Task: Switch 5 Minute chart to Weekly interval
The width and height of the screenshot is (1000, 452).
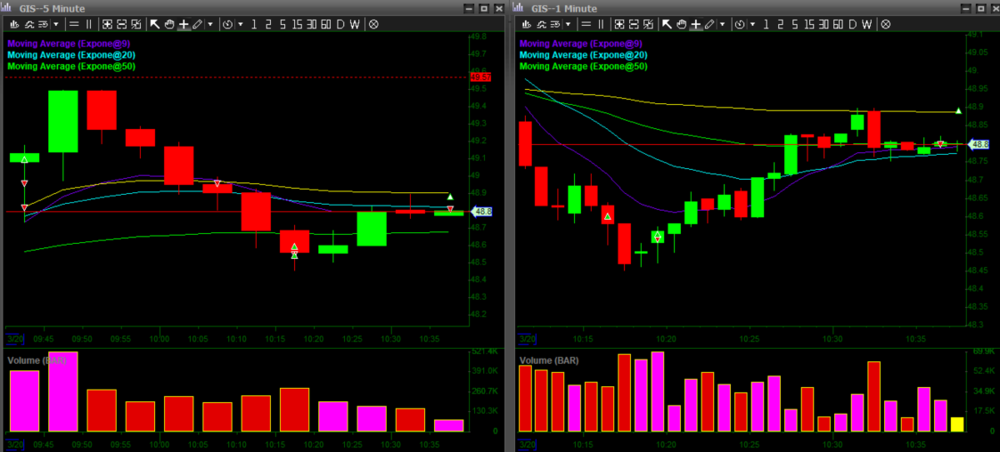Action: (355, 23)
